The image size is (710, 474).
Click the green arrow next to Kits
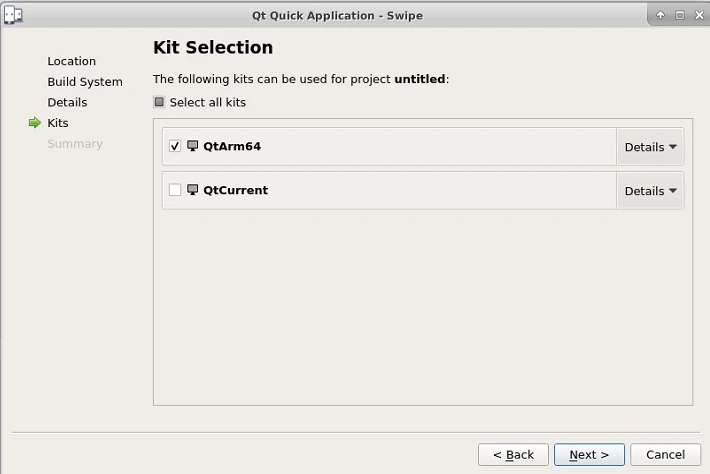(x=35, y=123)
